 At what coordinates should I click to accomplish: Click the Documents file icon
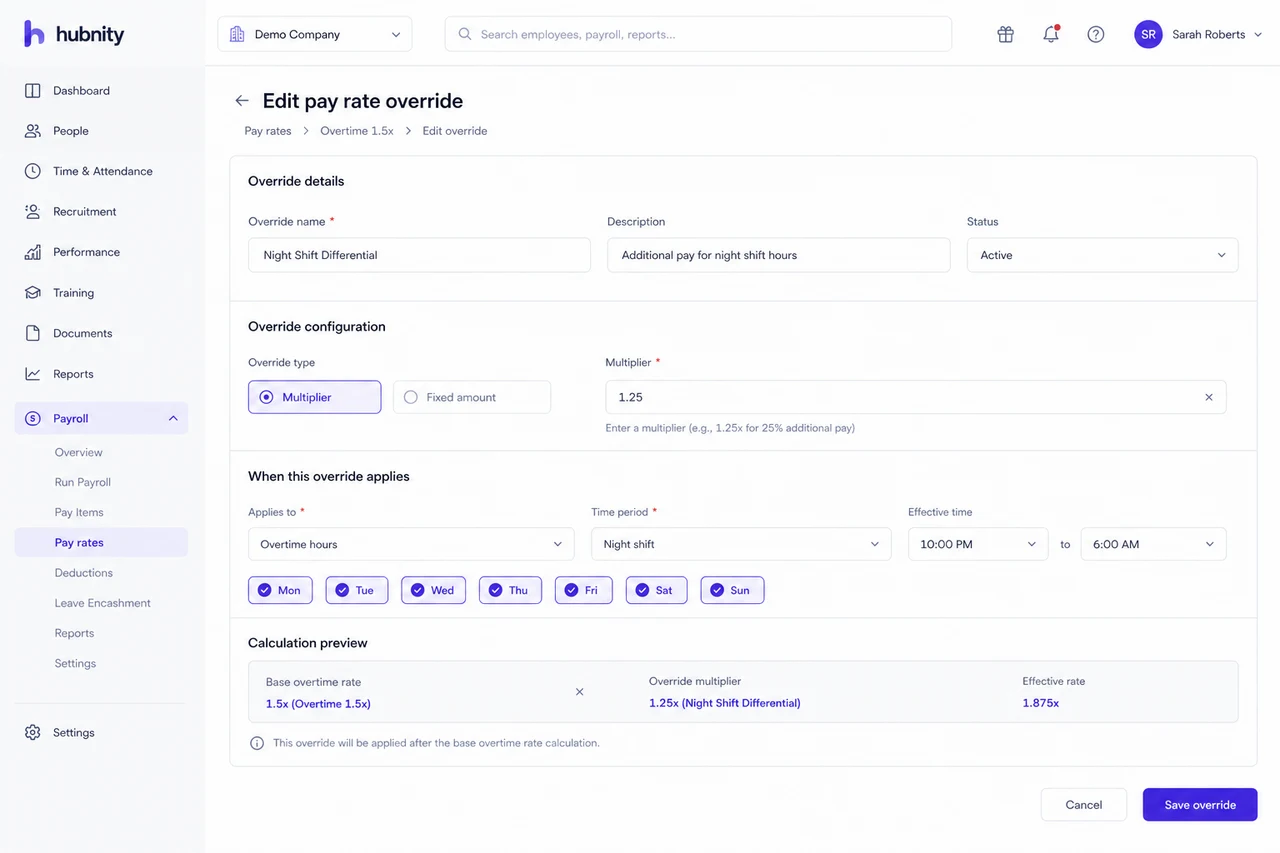pyautogui.click(x=33, y=333)
